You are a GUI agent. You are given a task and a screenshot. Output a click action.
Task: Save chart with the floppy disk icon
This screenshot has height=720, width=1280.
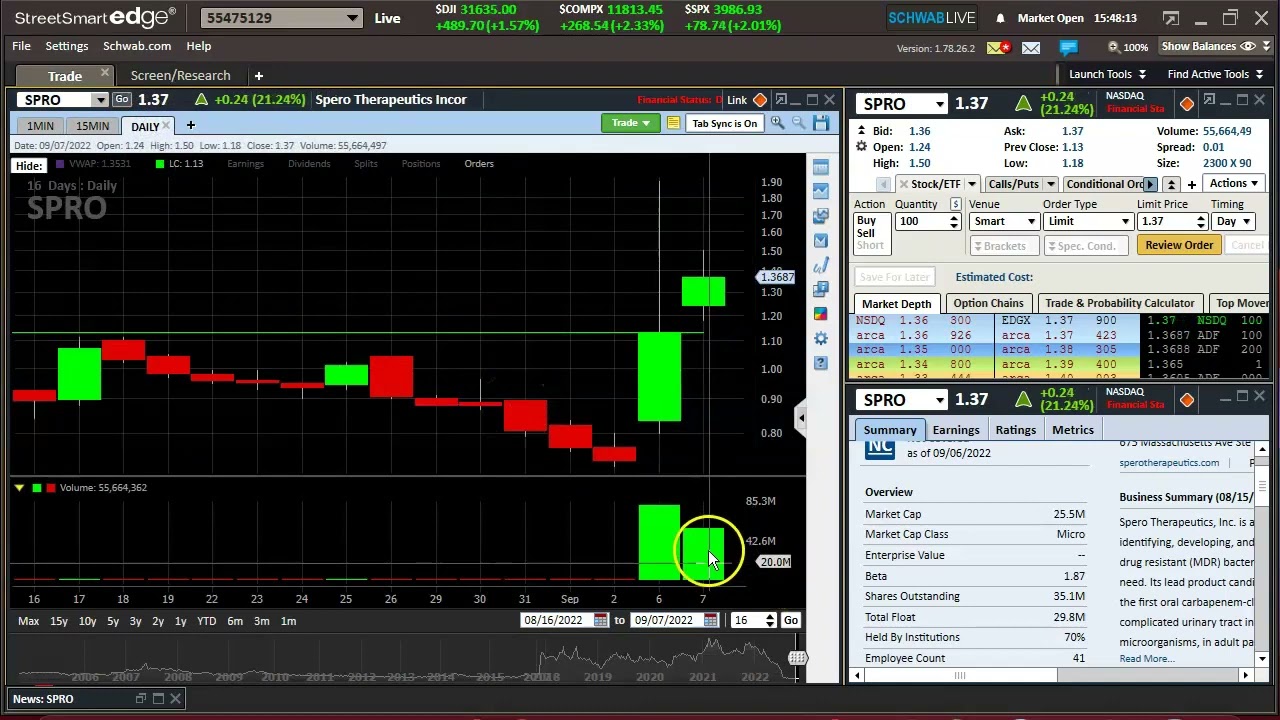[x=821, y=123]
